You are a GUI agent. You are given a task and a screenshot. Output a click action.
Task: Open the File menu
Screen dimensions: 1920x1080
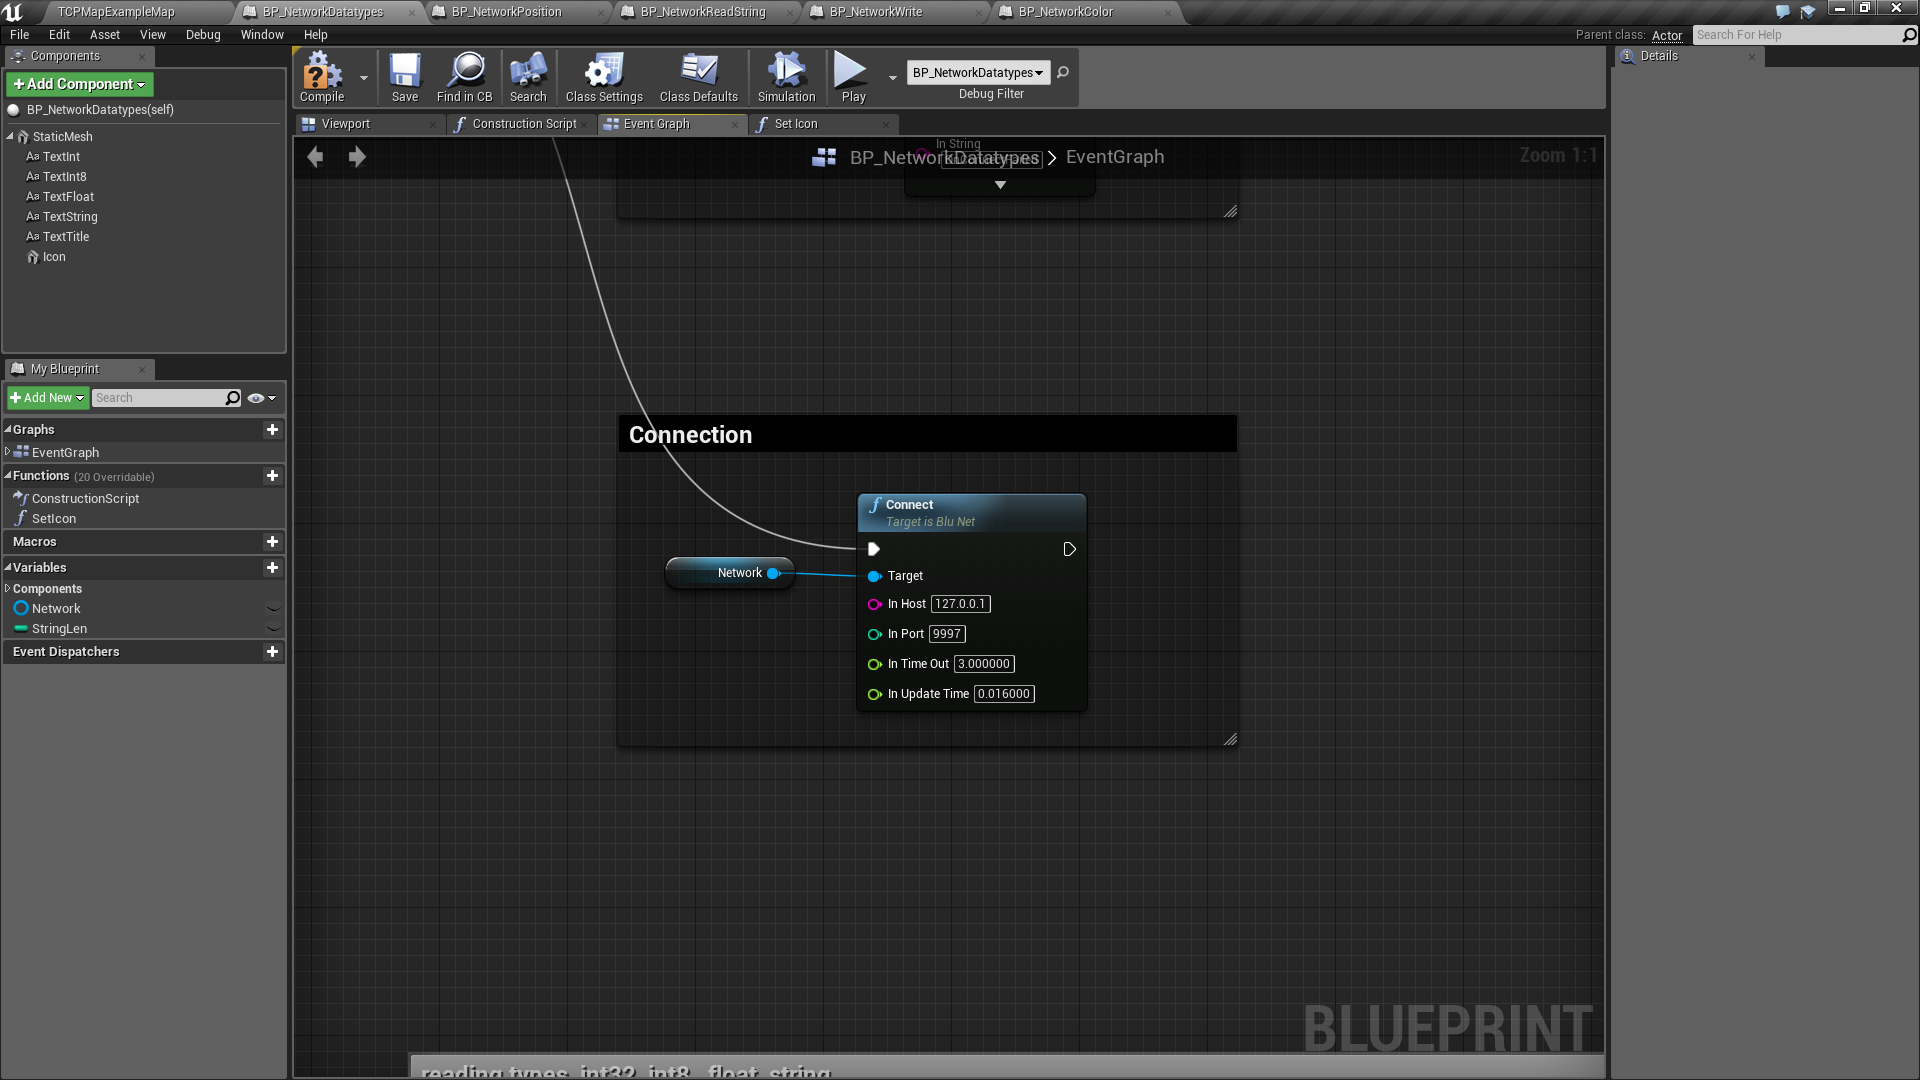click(x=20, y=35)
